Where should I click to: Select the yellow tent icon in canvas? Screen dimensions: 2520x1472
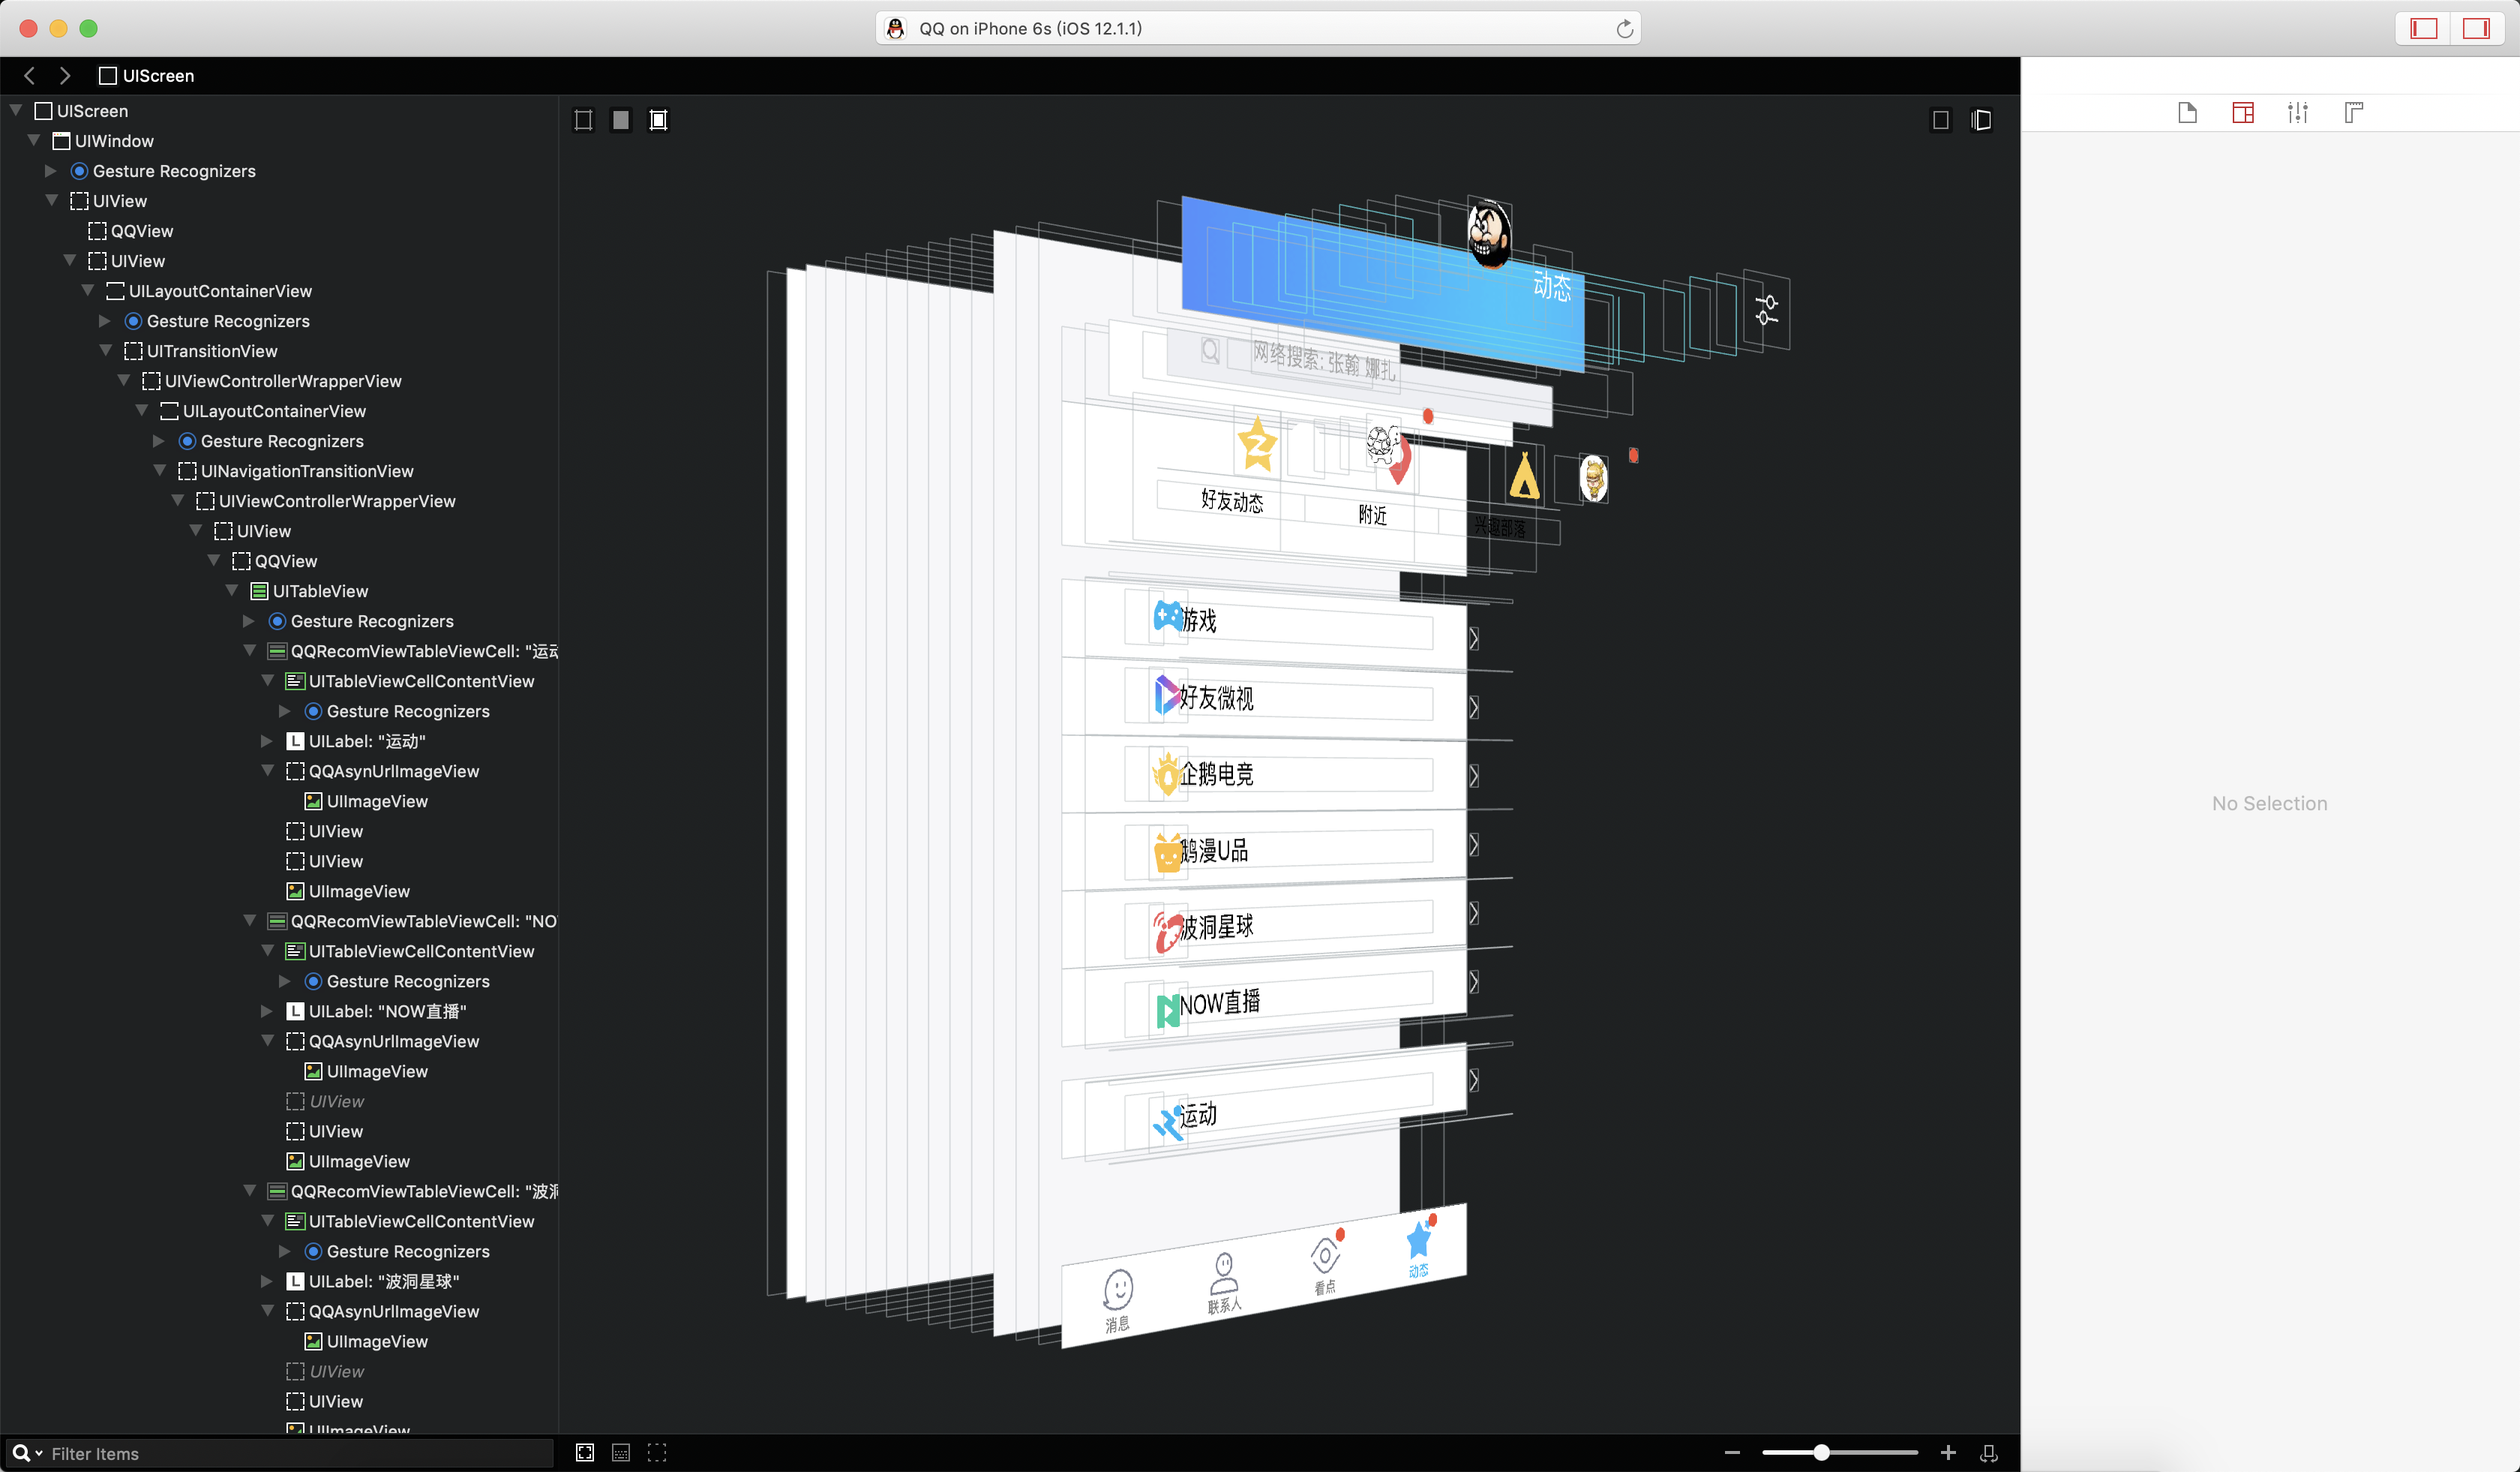[x=1524, y=476]
